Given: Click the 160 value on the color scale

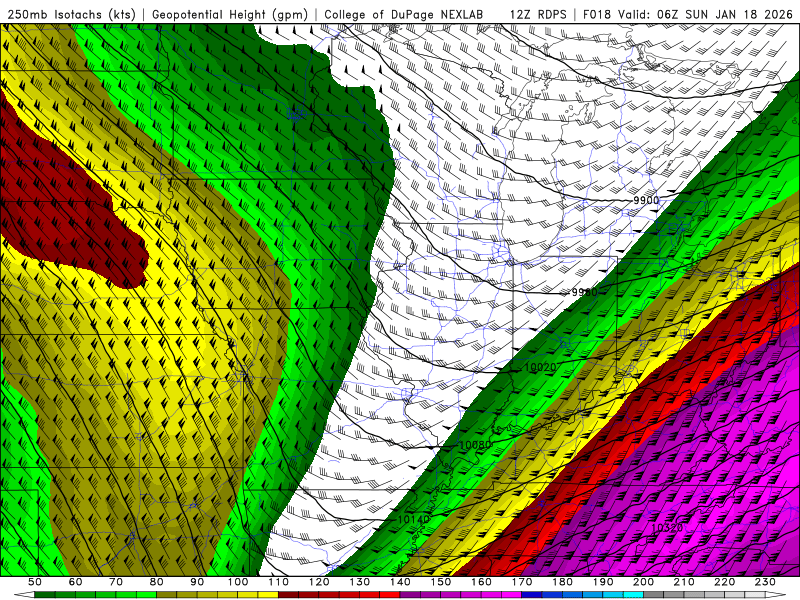Looking at the screenshot, I should coord(481,582).
